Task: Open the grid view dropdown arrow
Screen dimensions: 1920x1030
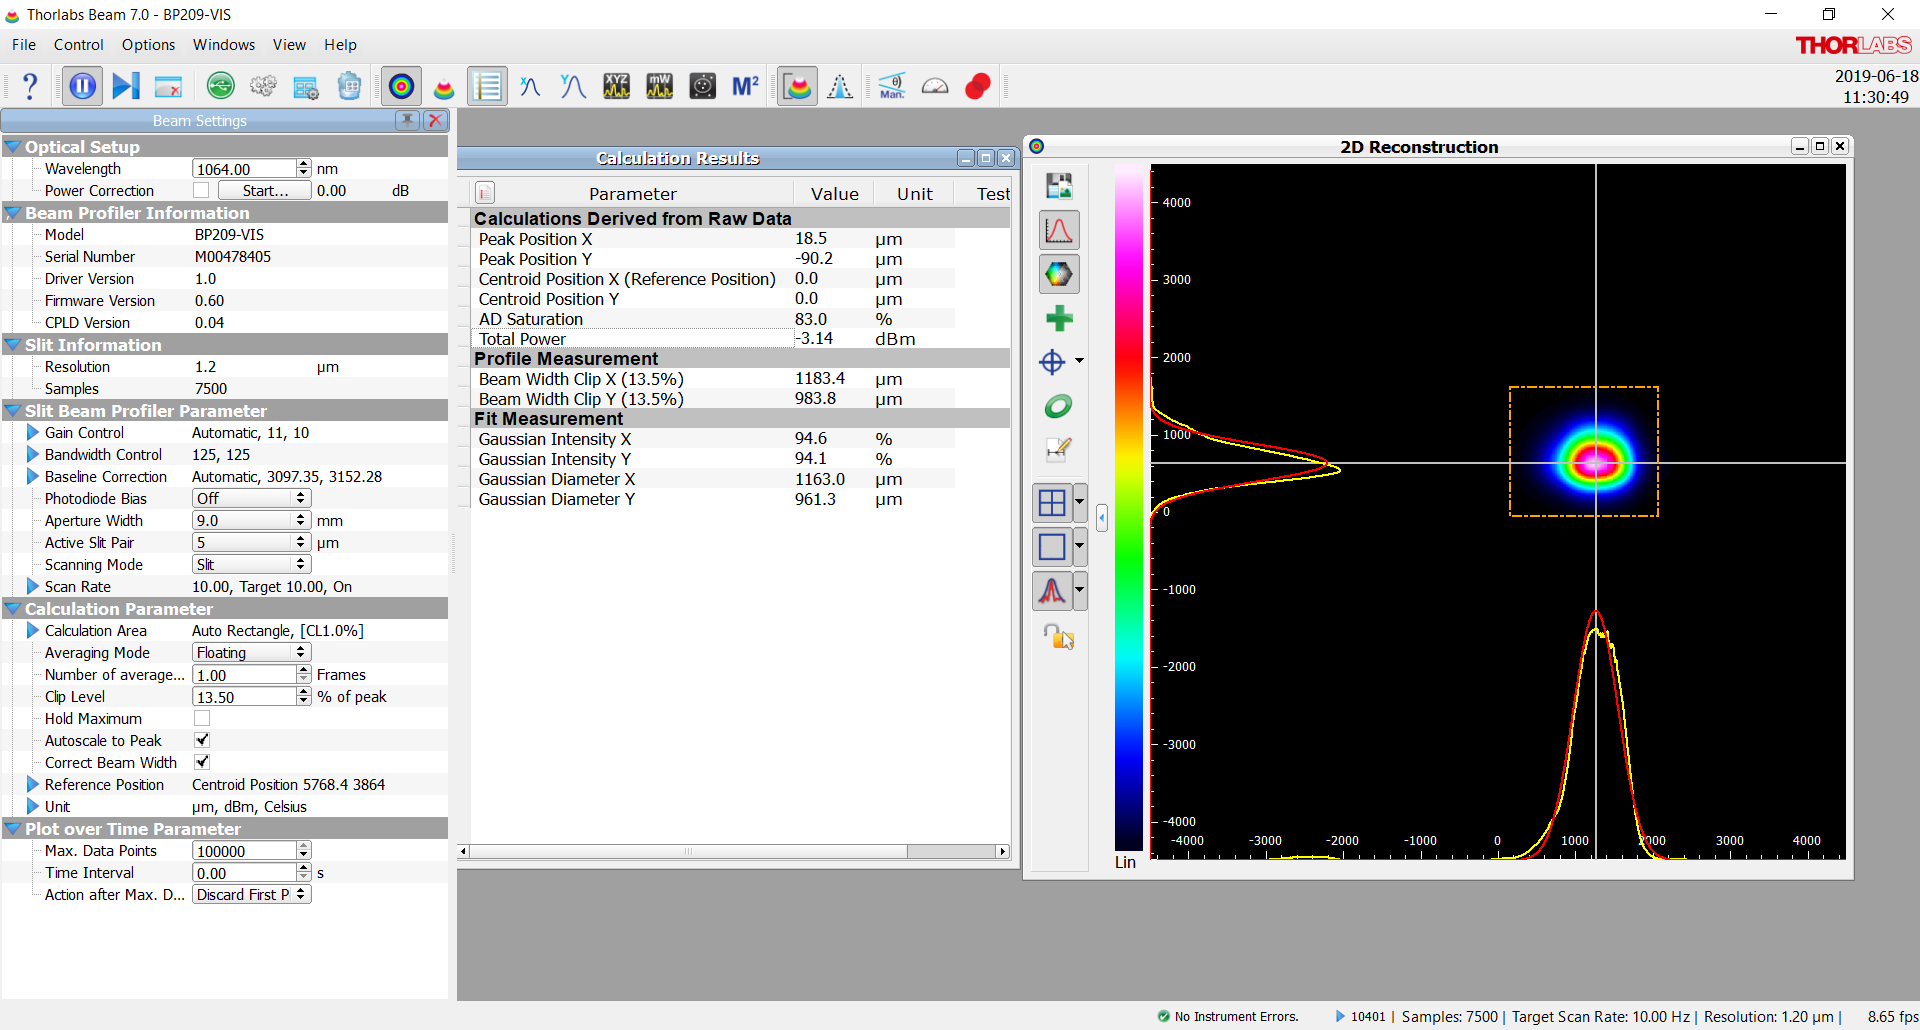Action: pos(1080,502)
